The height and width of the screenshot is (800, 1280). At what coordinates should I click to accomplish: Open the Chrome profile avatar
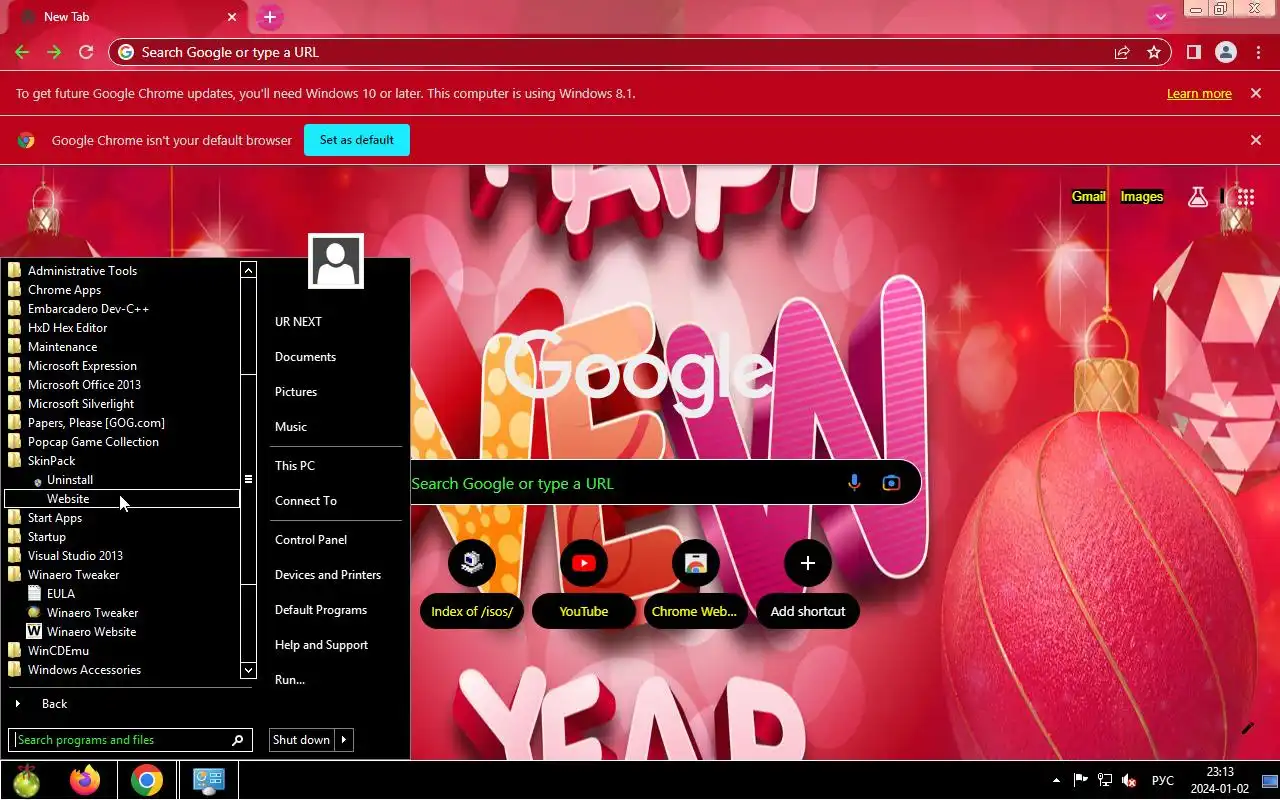click(1226, 52)
